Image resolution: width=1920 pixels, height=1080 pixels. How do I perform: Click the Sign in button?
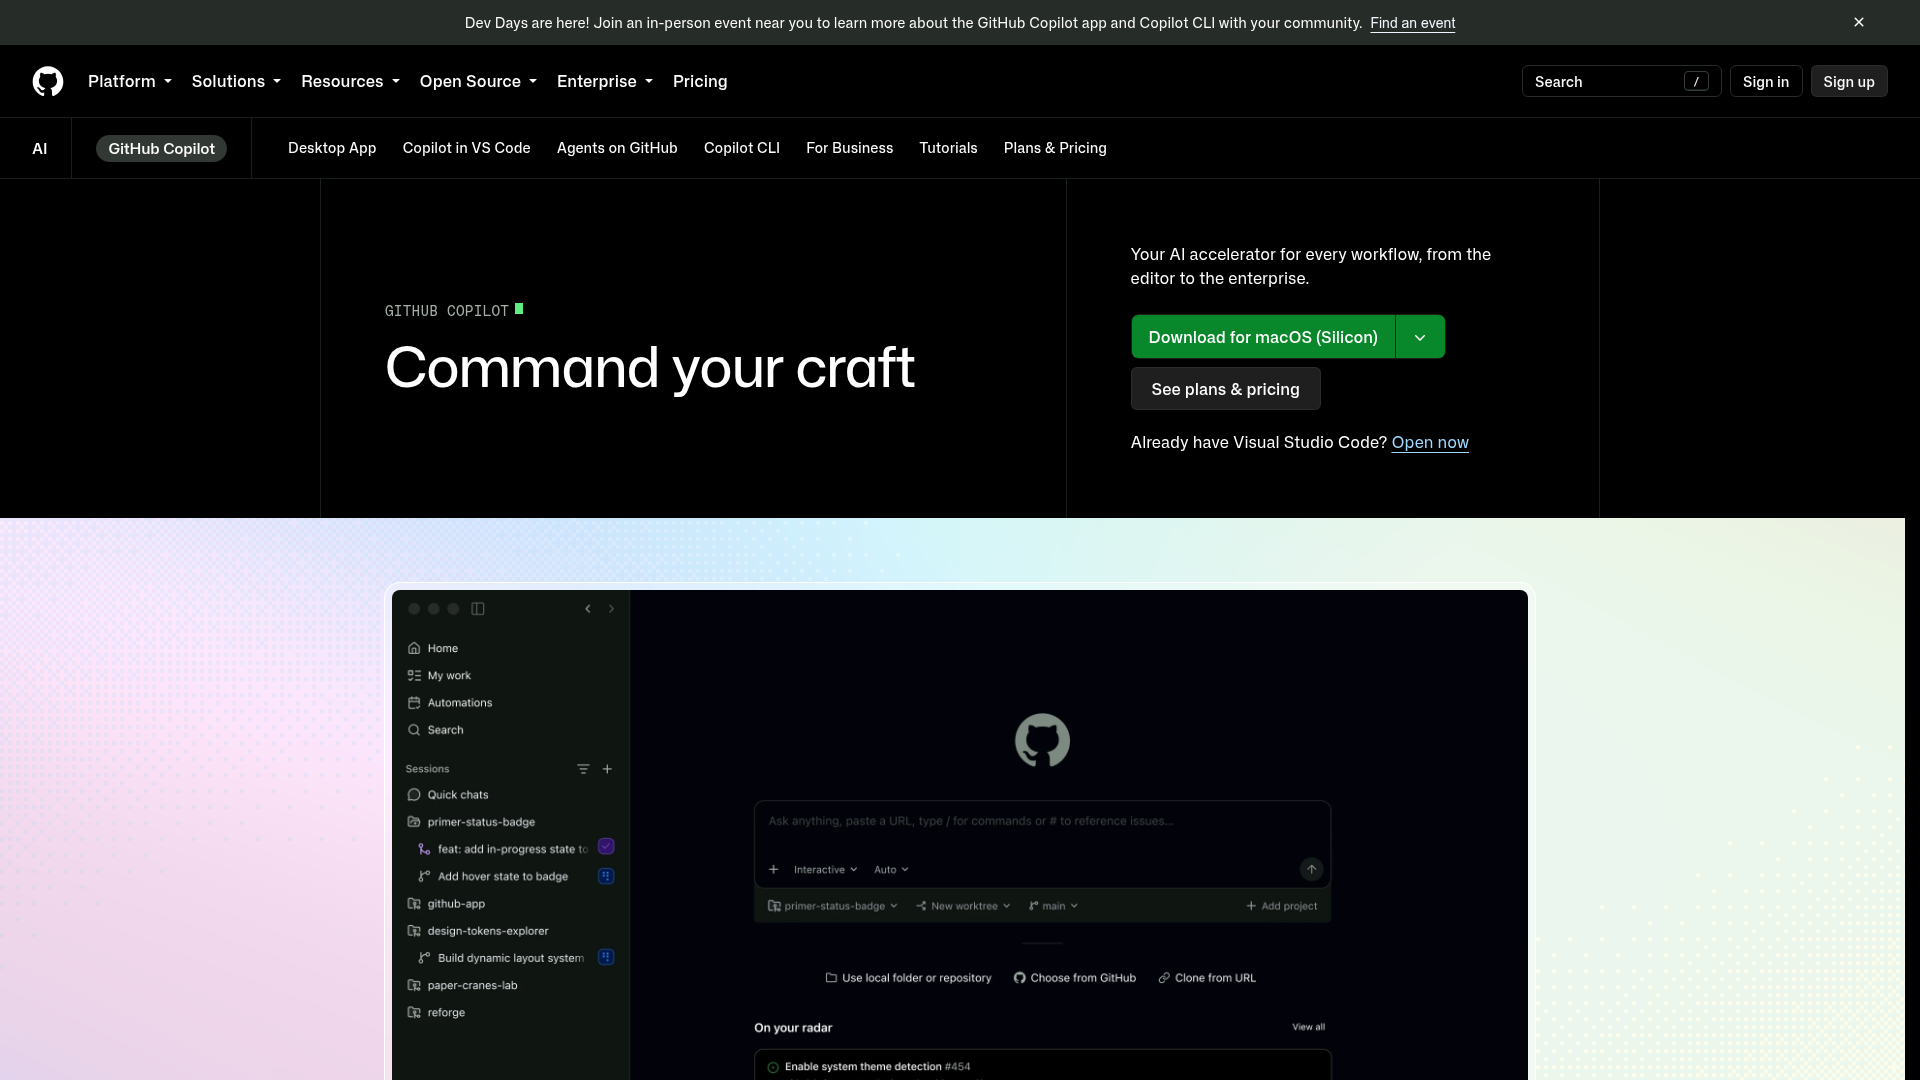coord(1765,81)
